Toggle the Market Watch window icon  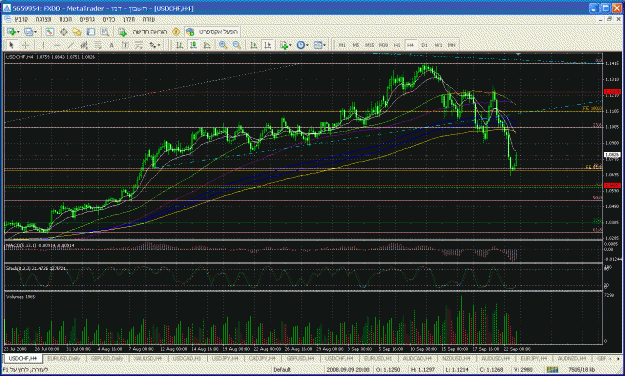coord(49,32)
